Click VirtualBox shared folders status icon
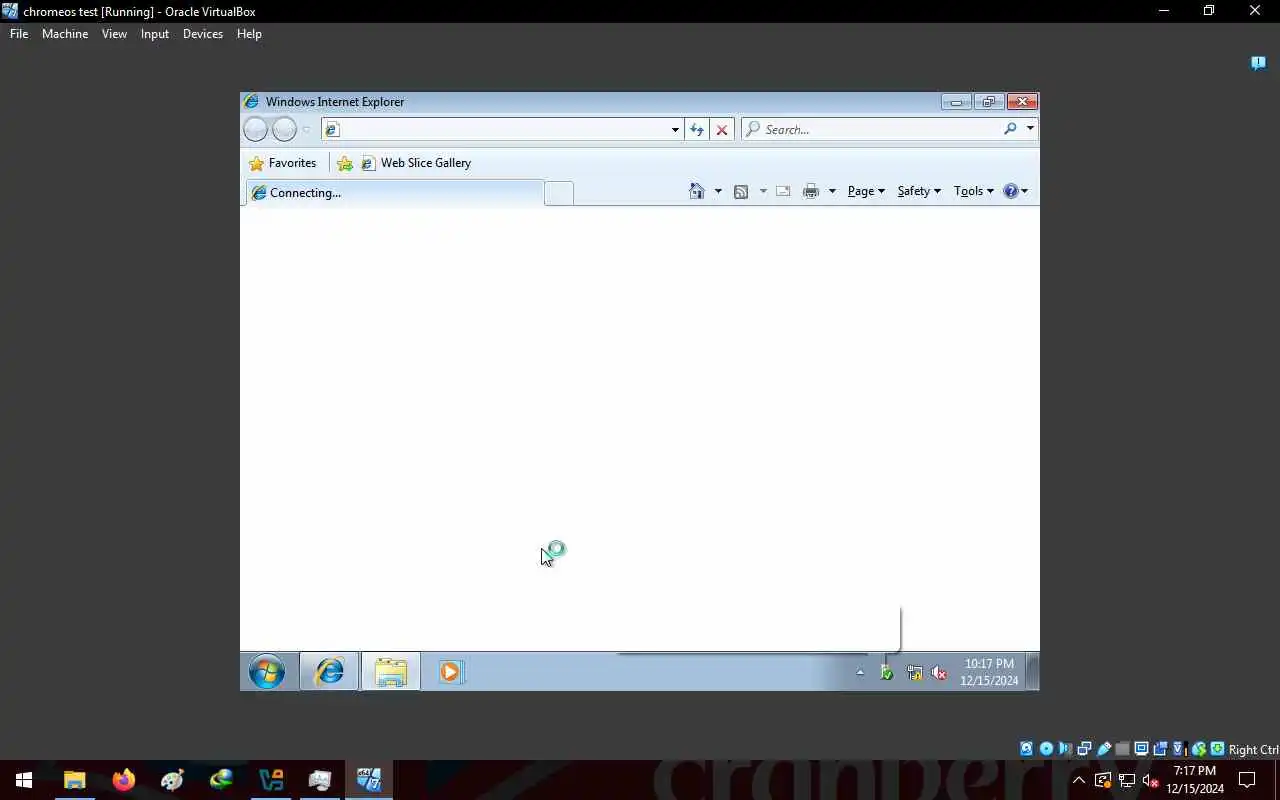 pos(1122,749)
